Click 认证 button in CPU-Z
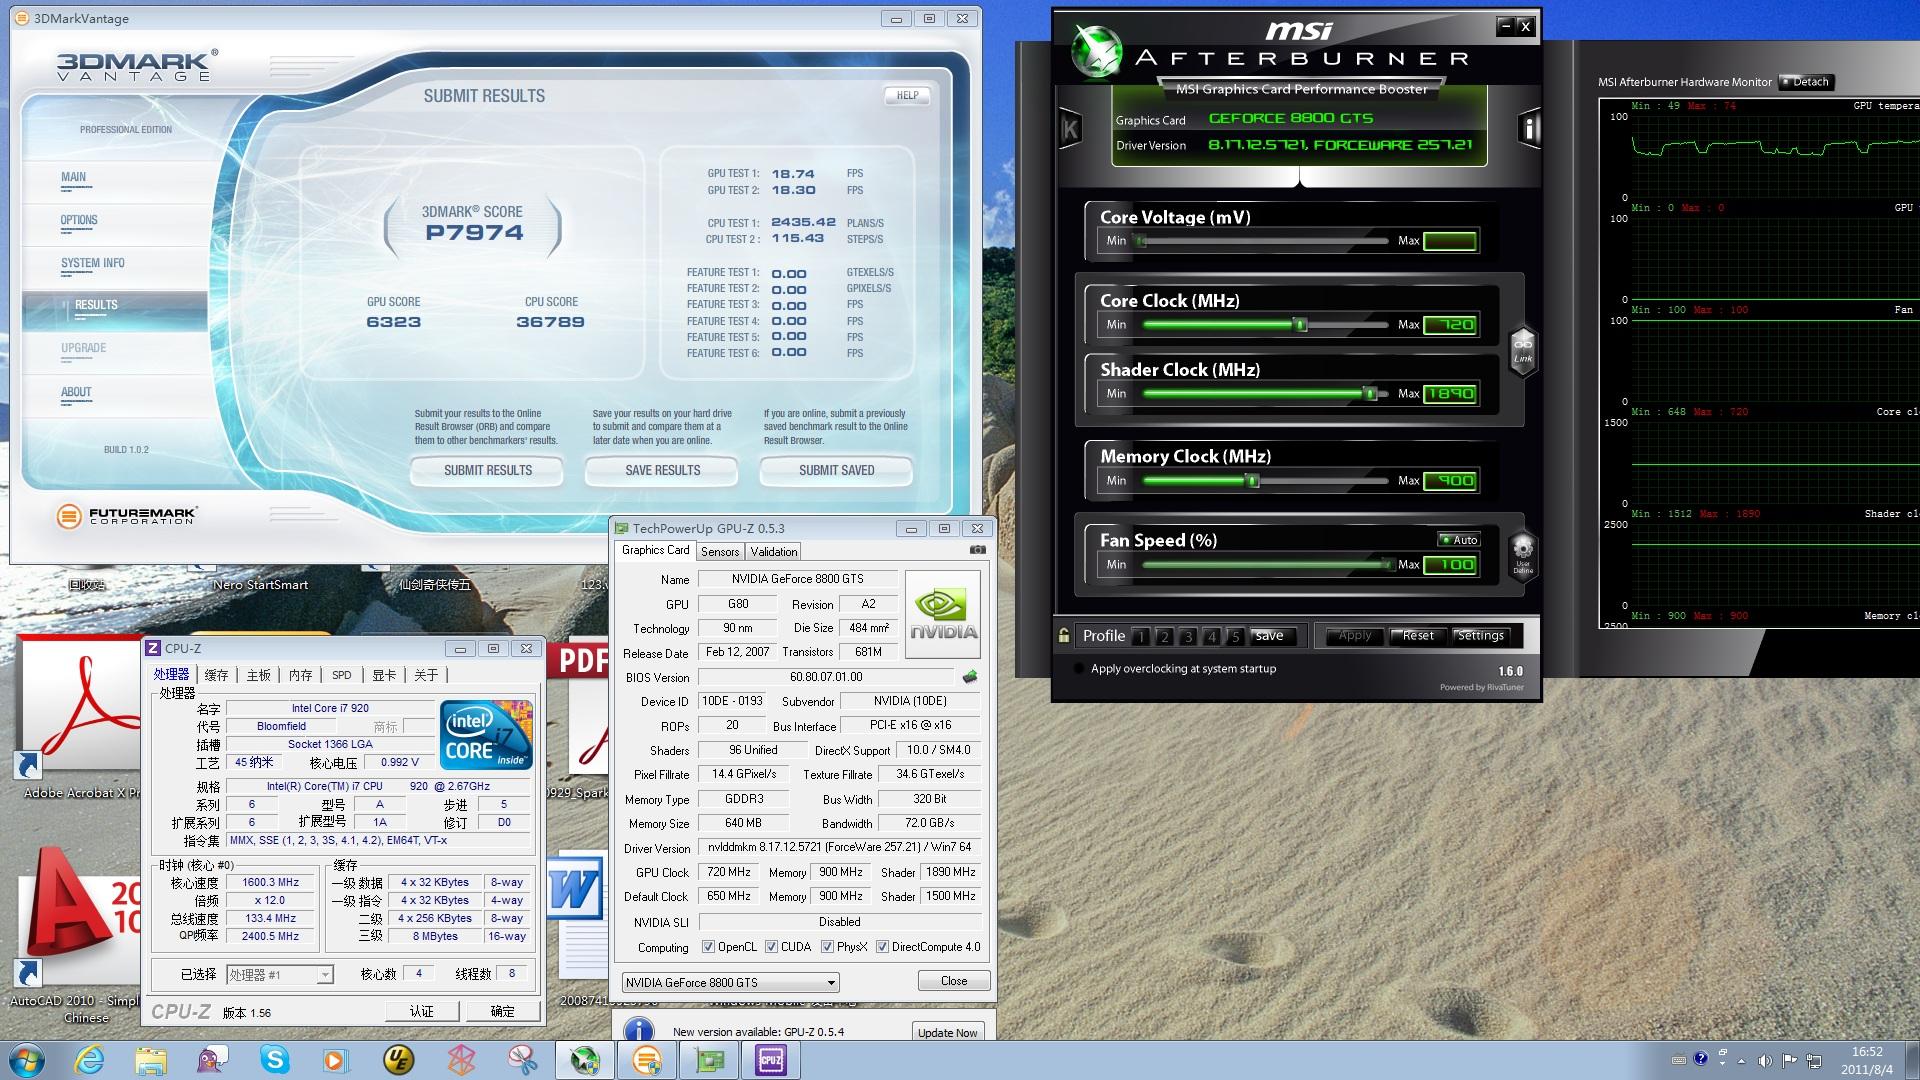Screen dimensions: 1920x1080 click(x=421, y=1012)
